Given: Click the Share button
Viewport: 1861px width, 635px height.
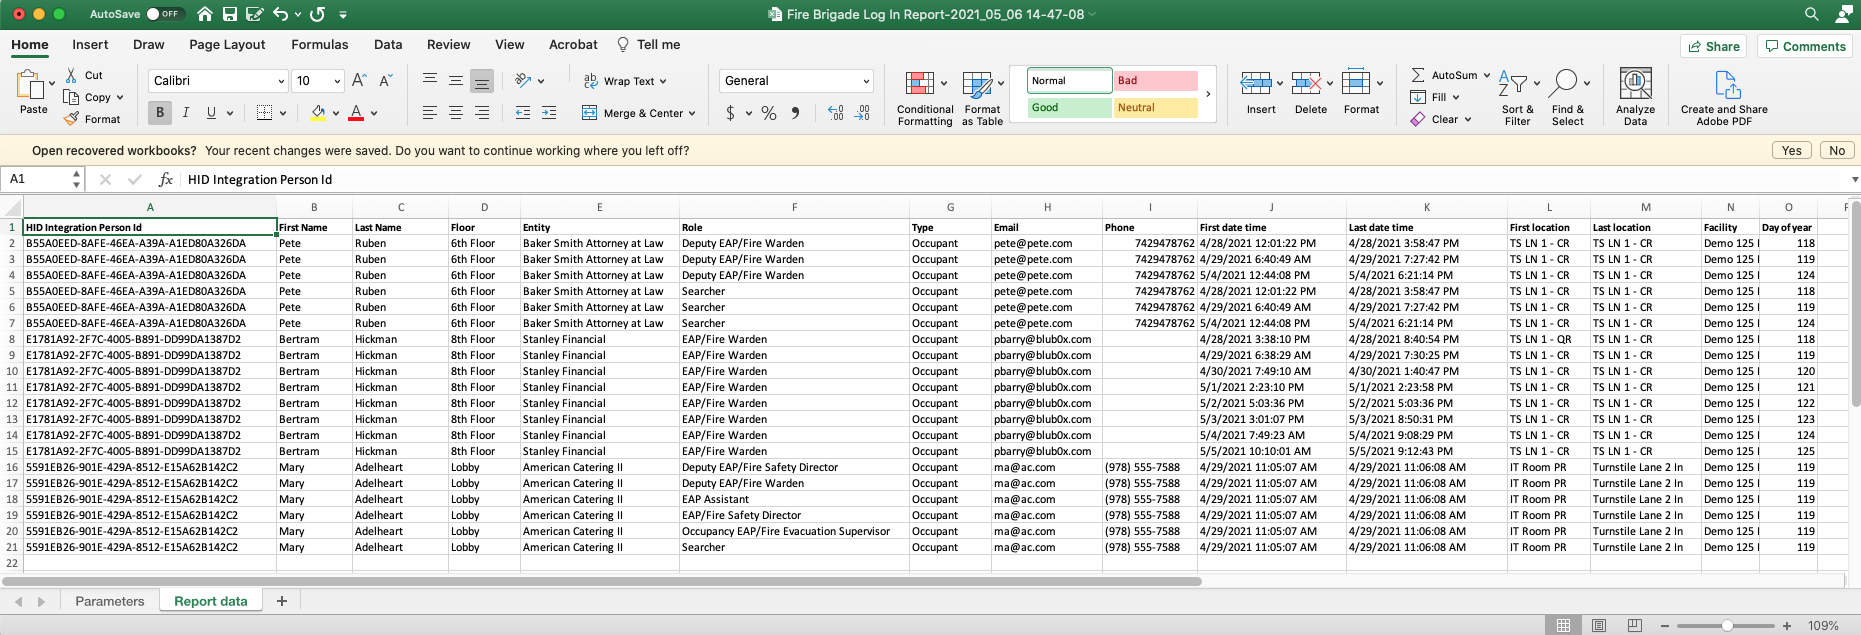Looking at the screenshot, I should click(1714, 46).
